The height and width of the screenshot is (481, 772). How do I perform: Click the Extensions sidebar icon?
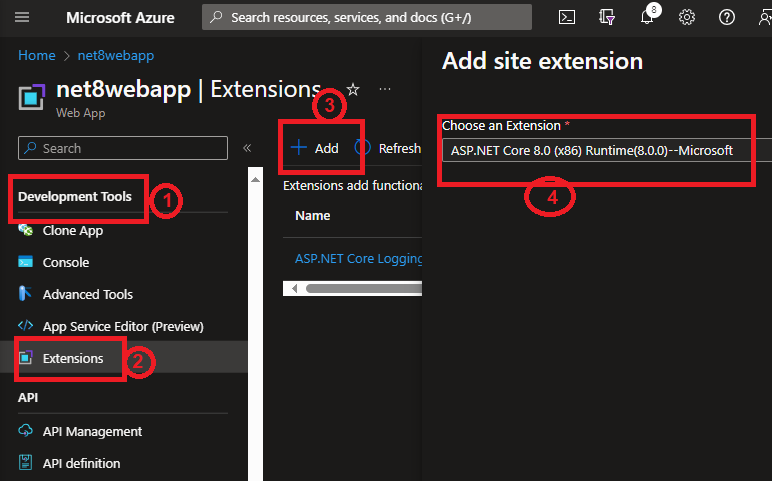26,357
